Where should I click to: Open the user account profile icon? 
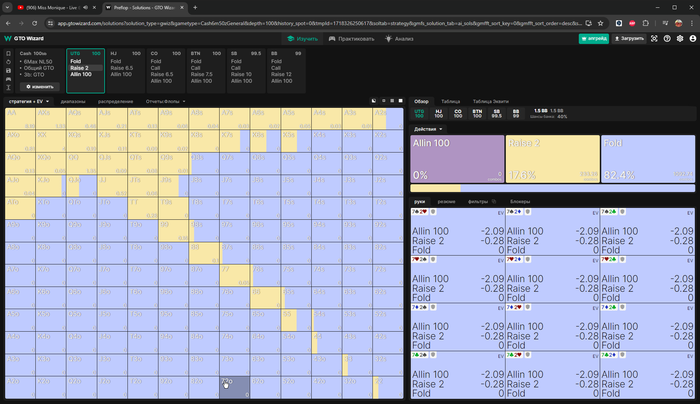(x=692, y=39)
